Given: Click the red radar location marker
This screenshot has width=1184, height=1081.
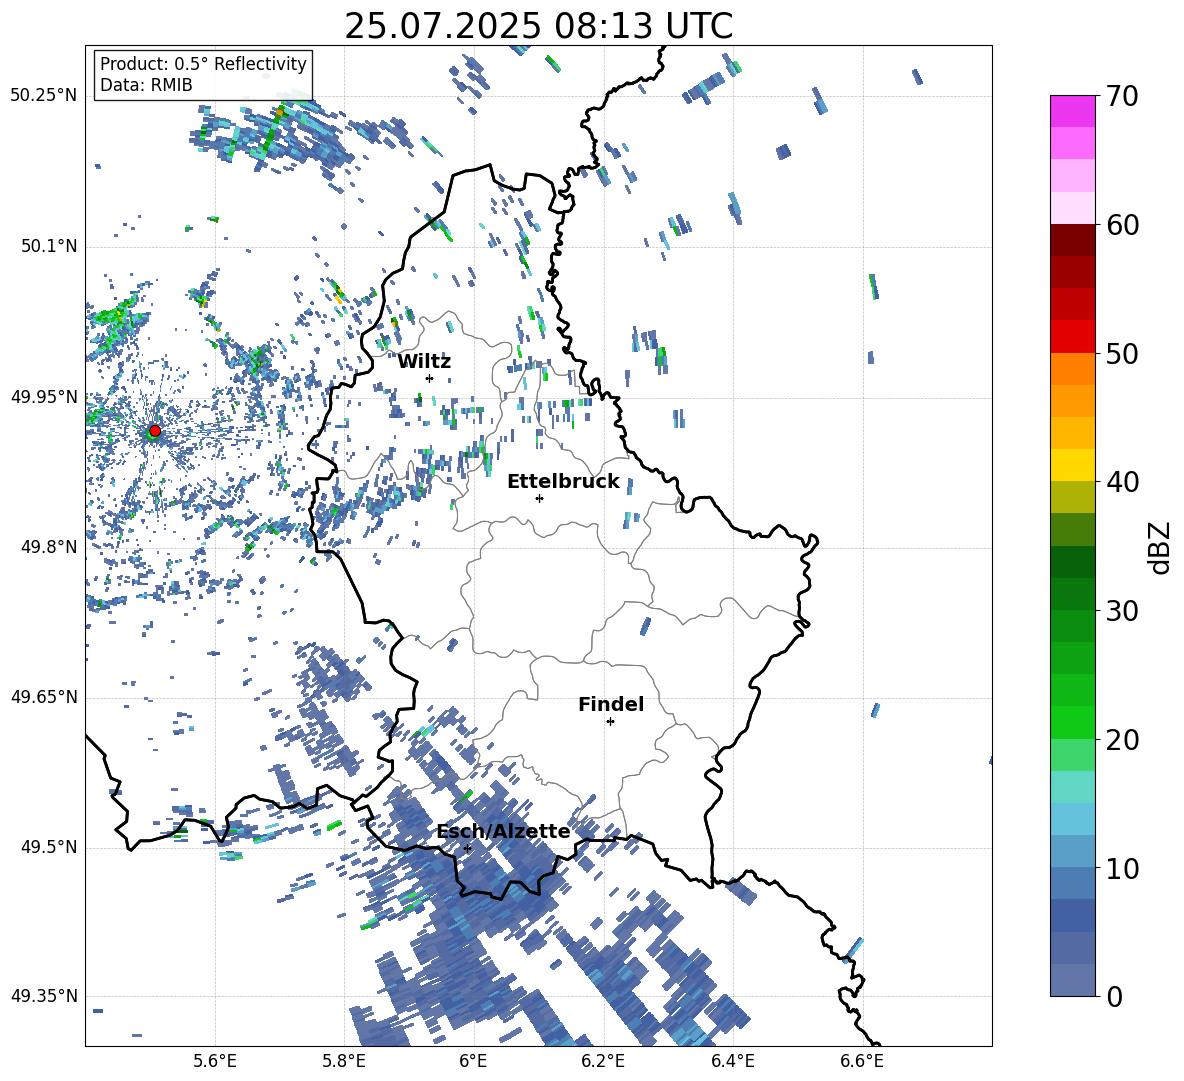Looking at the screenshot, I should coord(155,431).
